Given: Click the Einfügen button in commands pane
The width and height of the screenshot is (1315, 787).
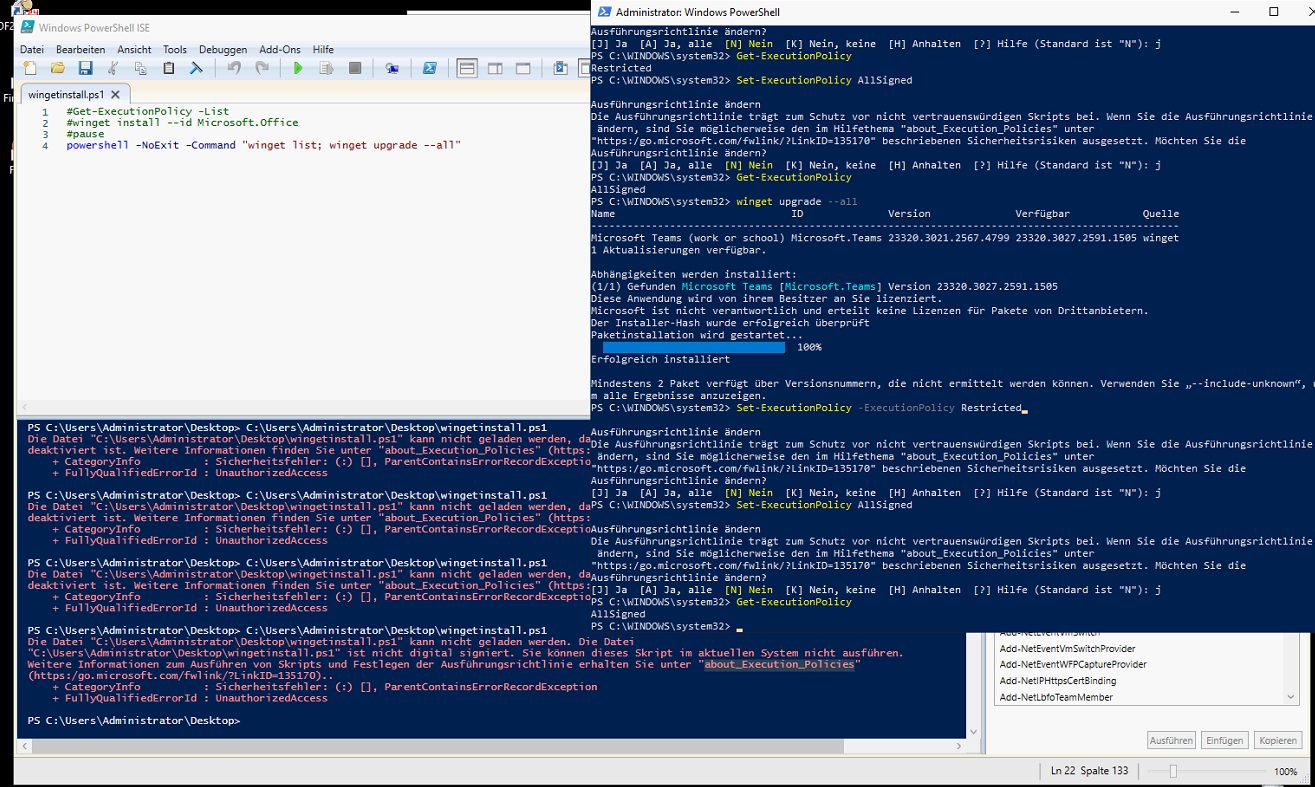Looking at the screenshot, I should coord(1224,740).
